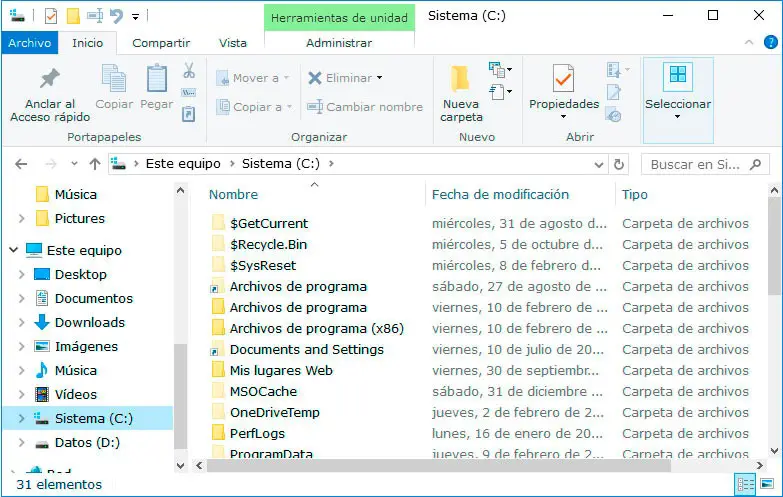Click the Copiar ribbon button
Viewport: 783px width, 497px height.
tap(114, 87)
